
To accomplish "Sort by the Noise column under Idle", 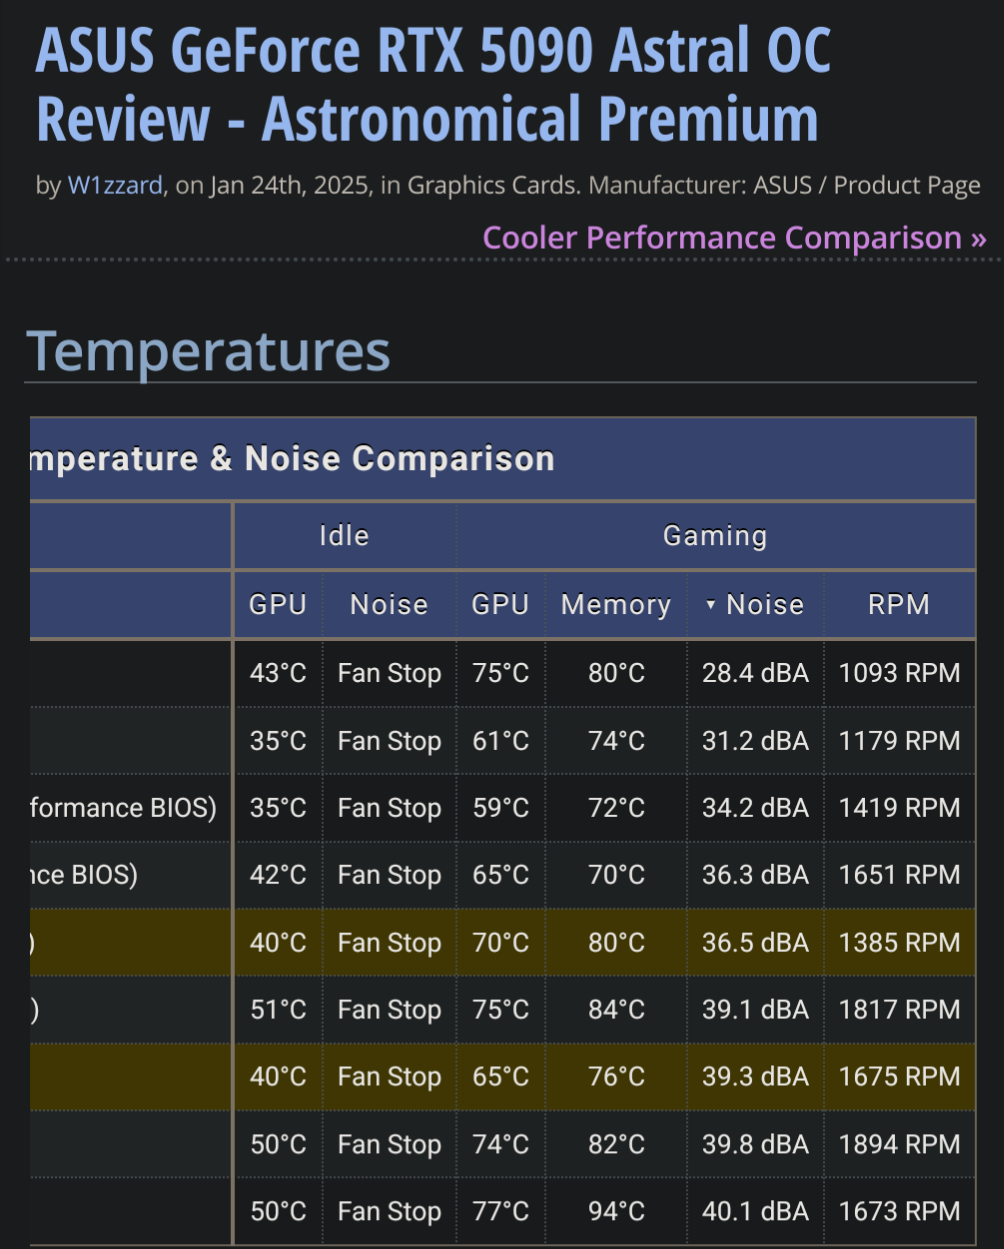I will [389, 605].
